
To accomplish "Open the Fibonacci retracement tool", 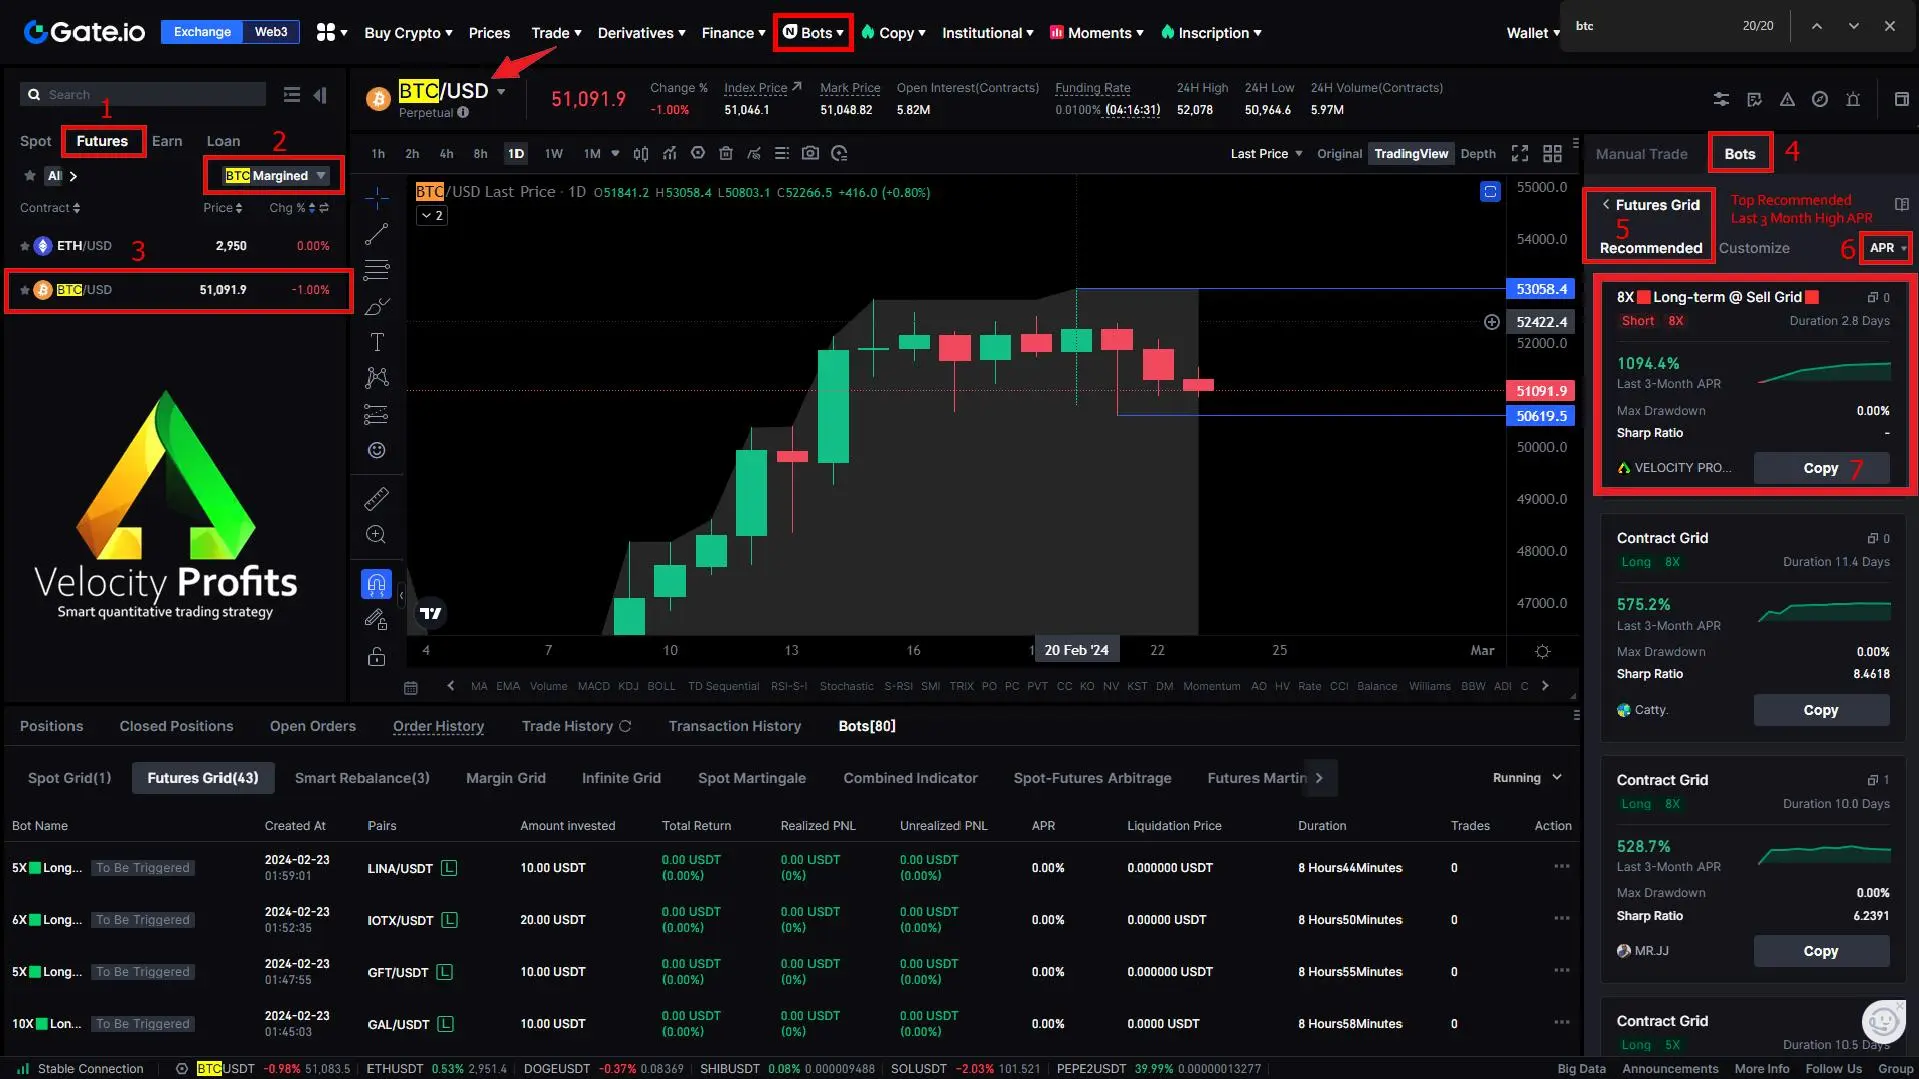I will [376, 270].
